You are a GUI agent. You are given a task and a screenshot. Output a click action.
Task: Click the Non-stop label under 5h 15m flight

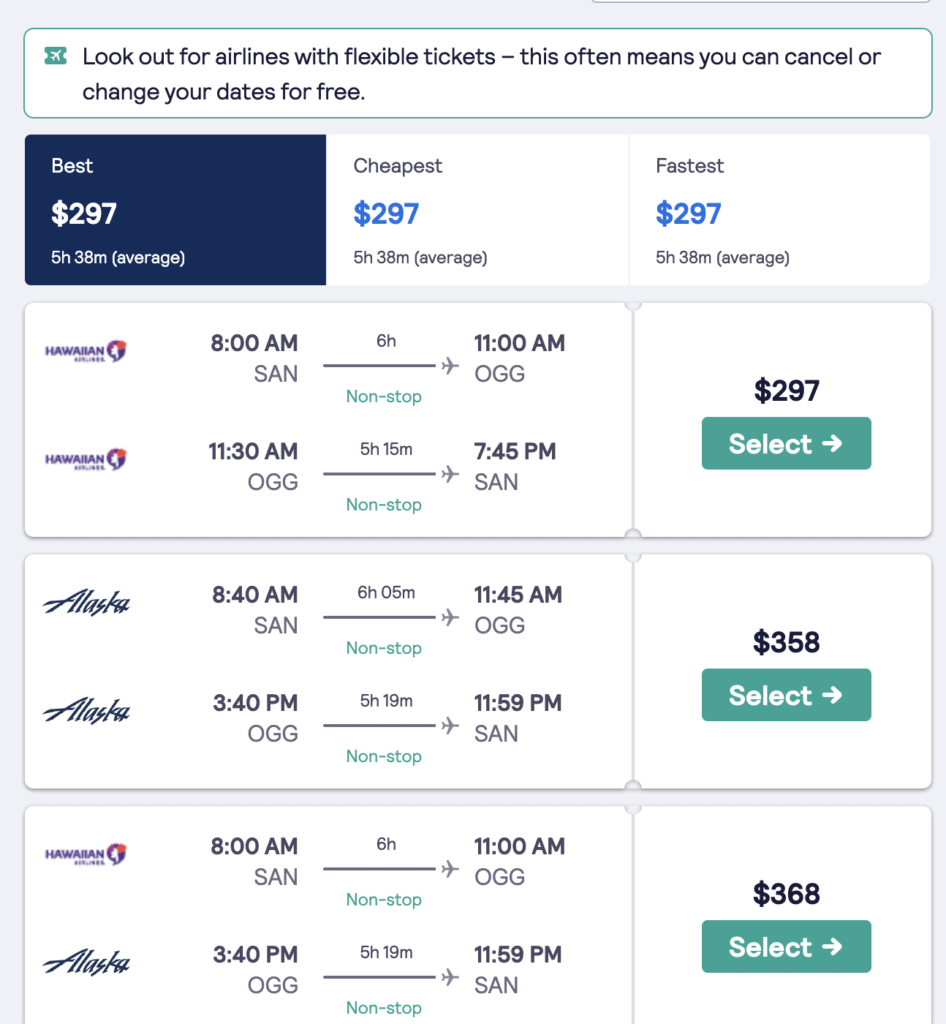[384, 505]
